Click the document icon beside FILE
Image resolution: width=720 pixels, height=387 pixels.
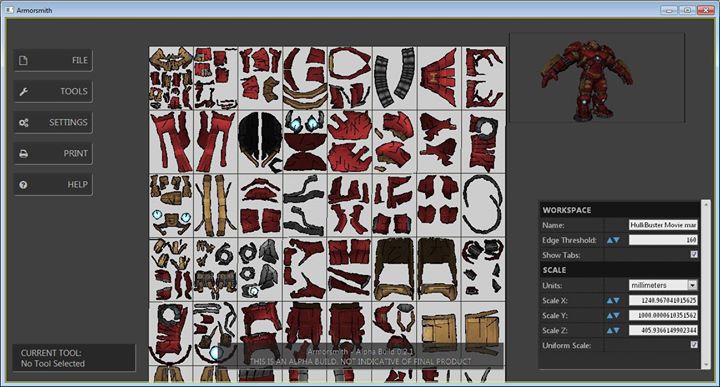23,61
